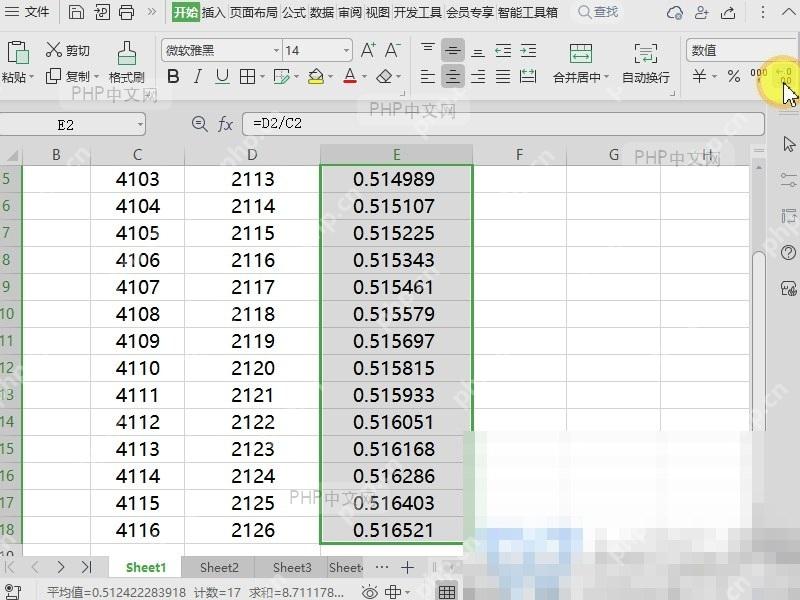The width and height of the screenshot is (800, 600).
Task: Select column E header
Action: pyautogui.click(x=396, y=155)
